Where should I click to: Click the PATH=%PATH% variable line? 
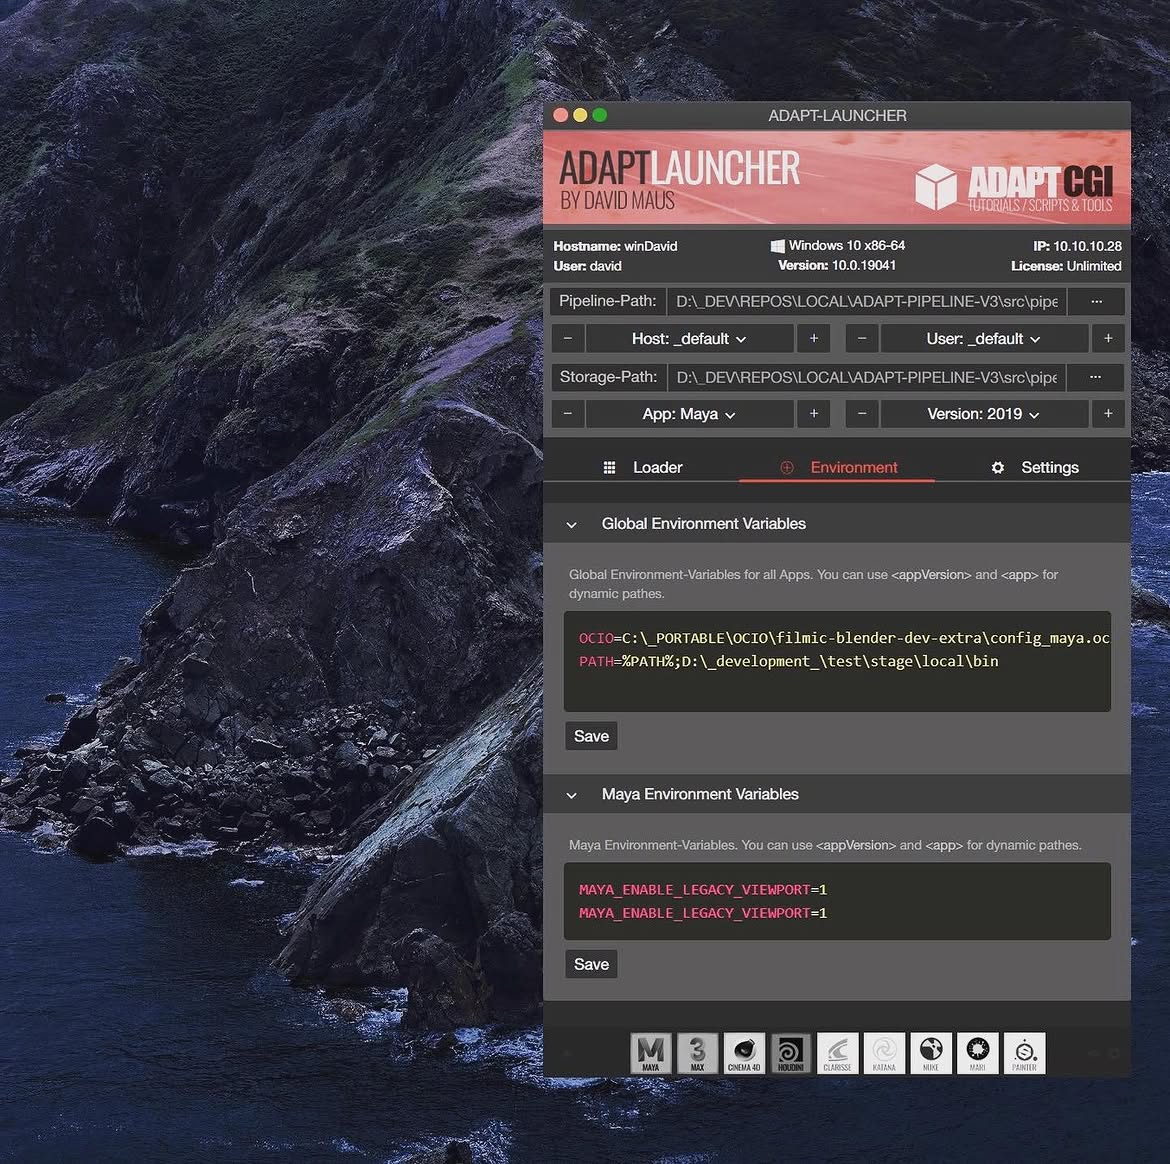click(x=788, y=661)
